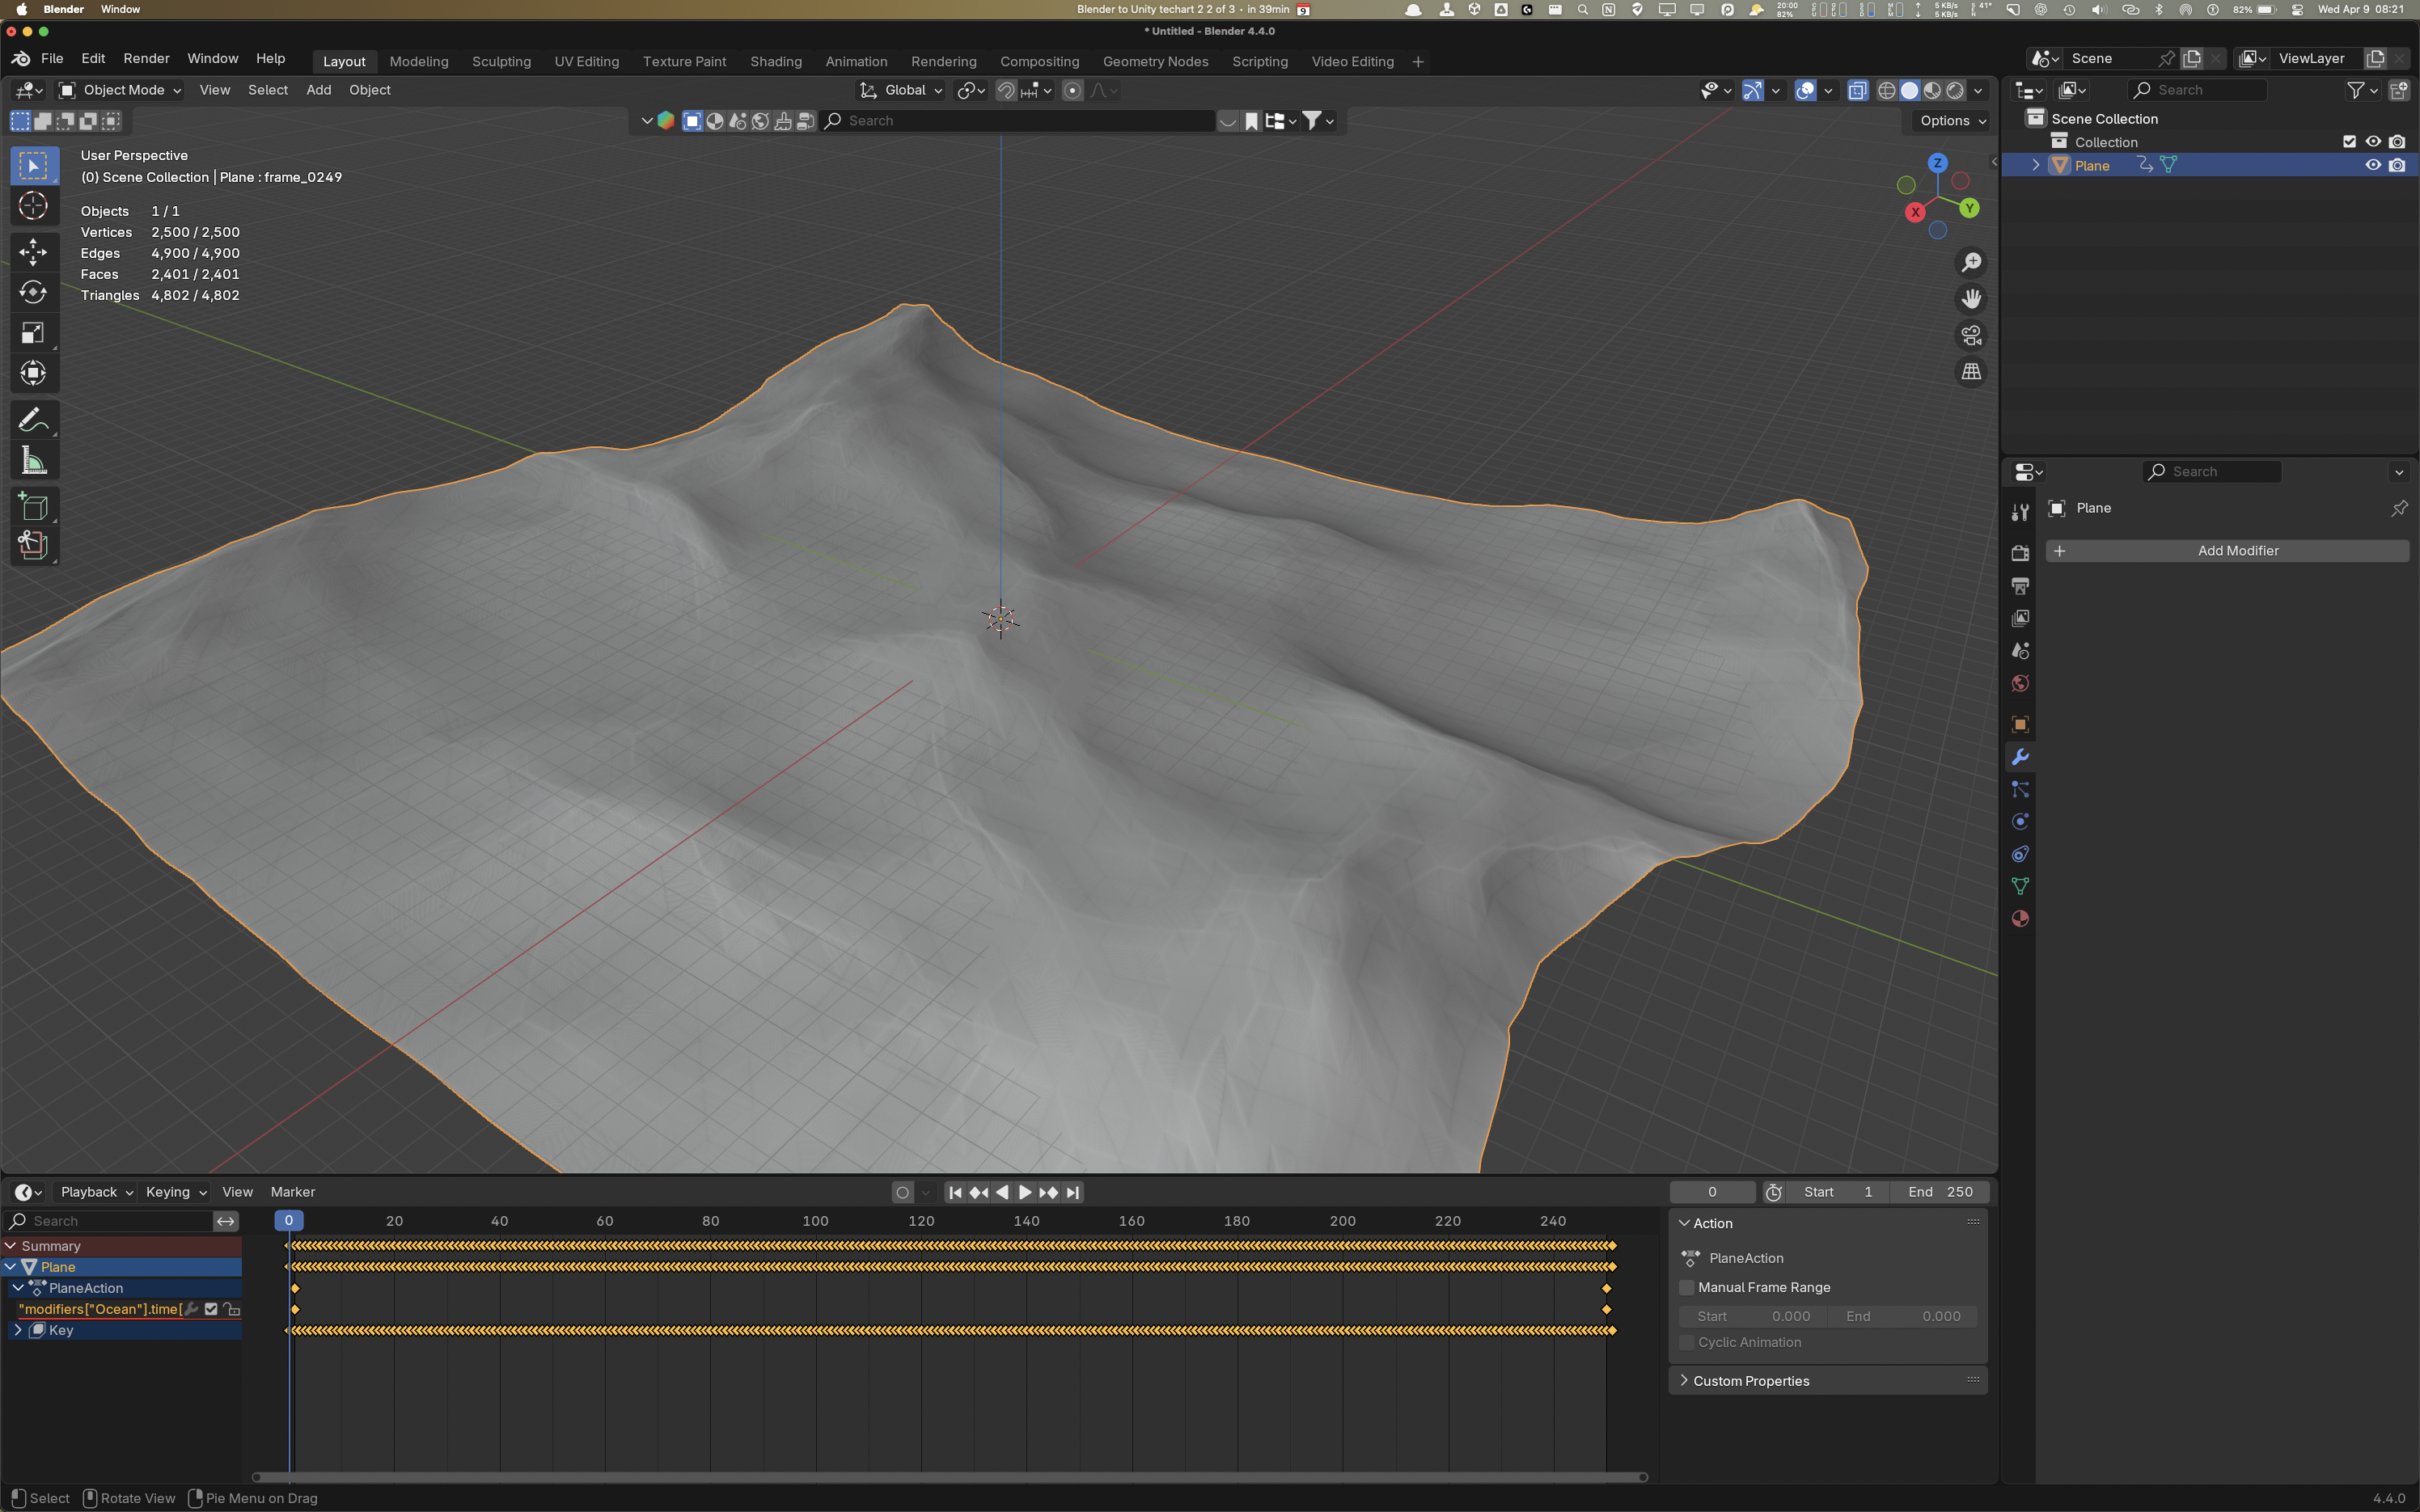2420x1512 pixels.
Task: Open the Material properties tab
Action: point(2020,919)
